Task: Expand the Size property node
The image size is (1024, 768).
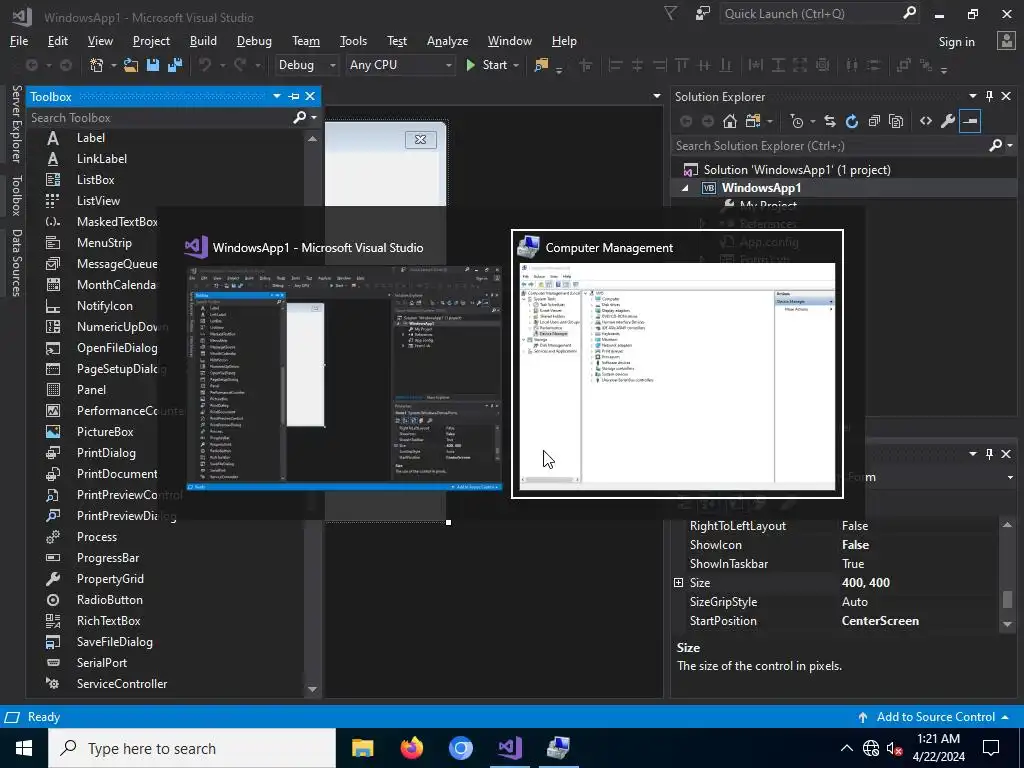Action: 679,583
